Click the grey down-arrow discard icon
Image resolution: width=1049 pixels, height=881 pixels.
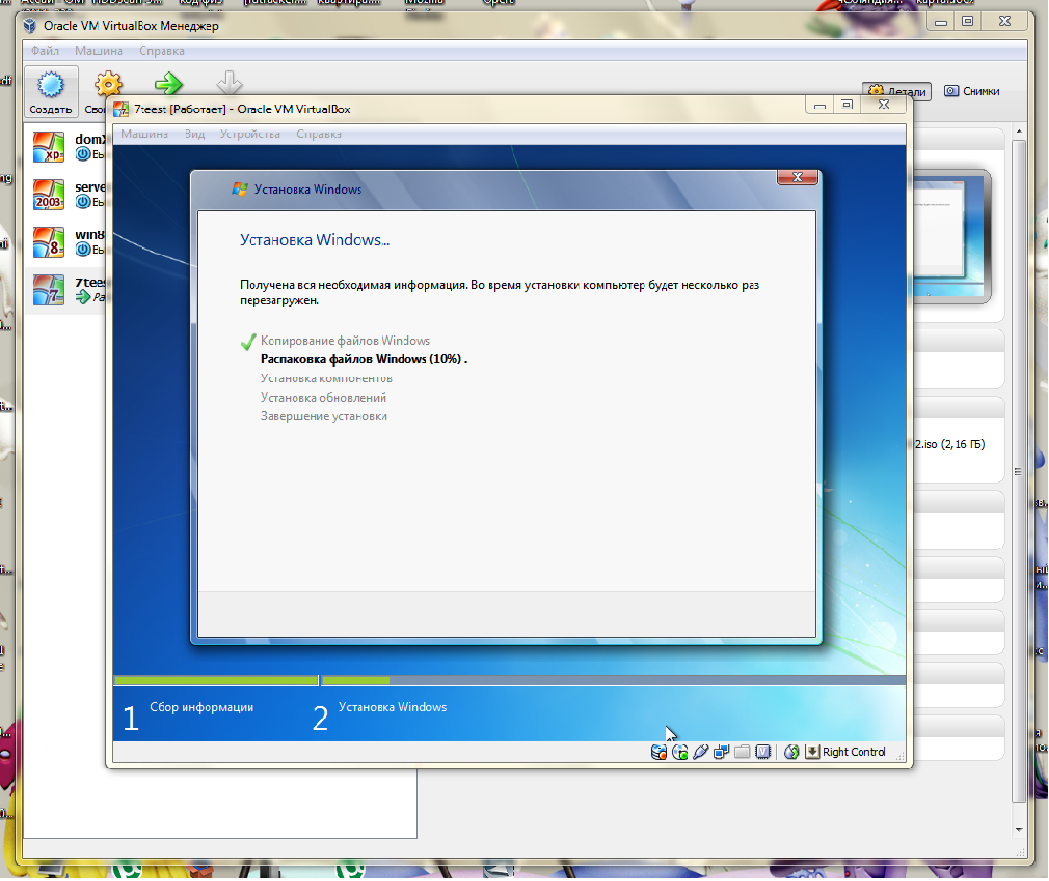pyautogui.click(x=229, y=82)
